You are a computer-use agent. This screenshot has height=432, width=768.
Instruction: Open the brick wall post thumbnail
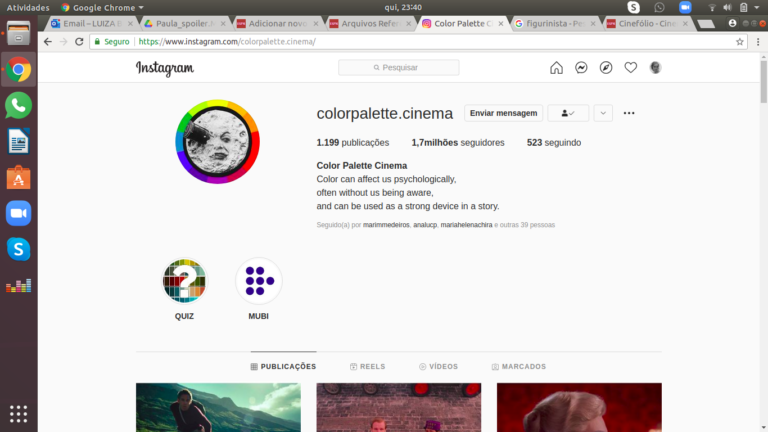399,408
